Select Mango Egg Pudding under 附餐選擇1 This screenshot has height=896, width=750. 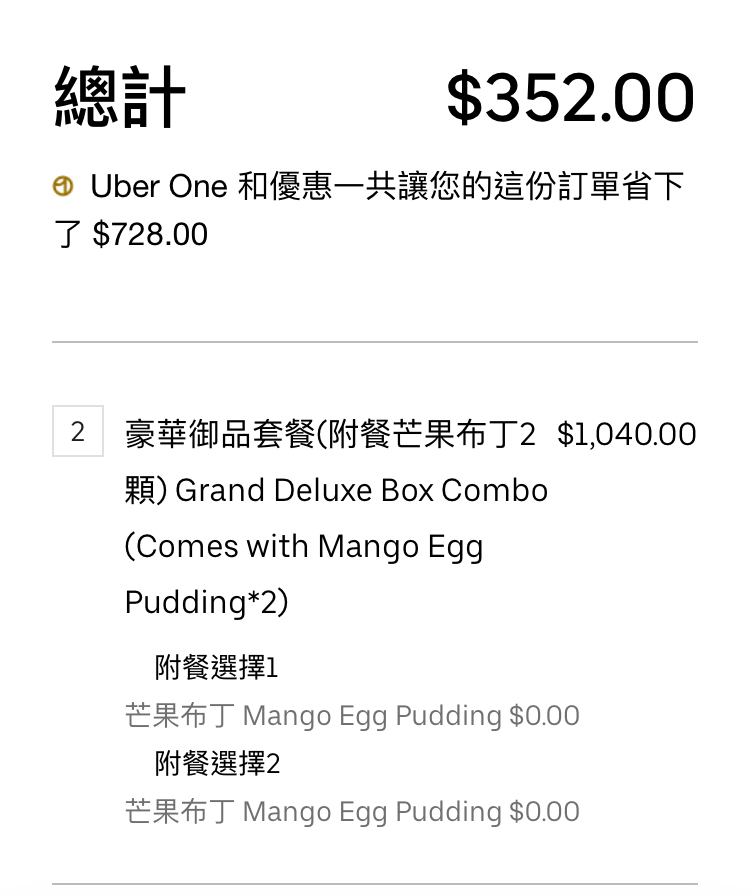click(x=372, y=716)
